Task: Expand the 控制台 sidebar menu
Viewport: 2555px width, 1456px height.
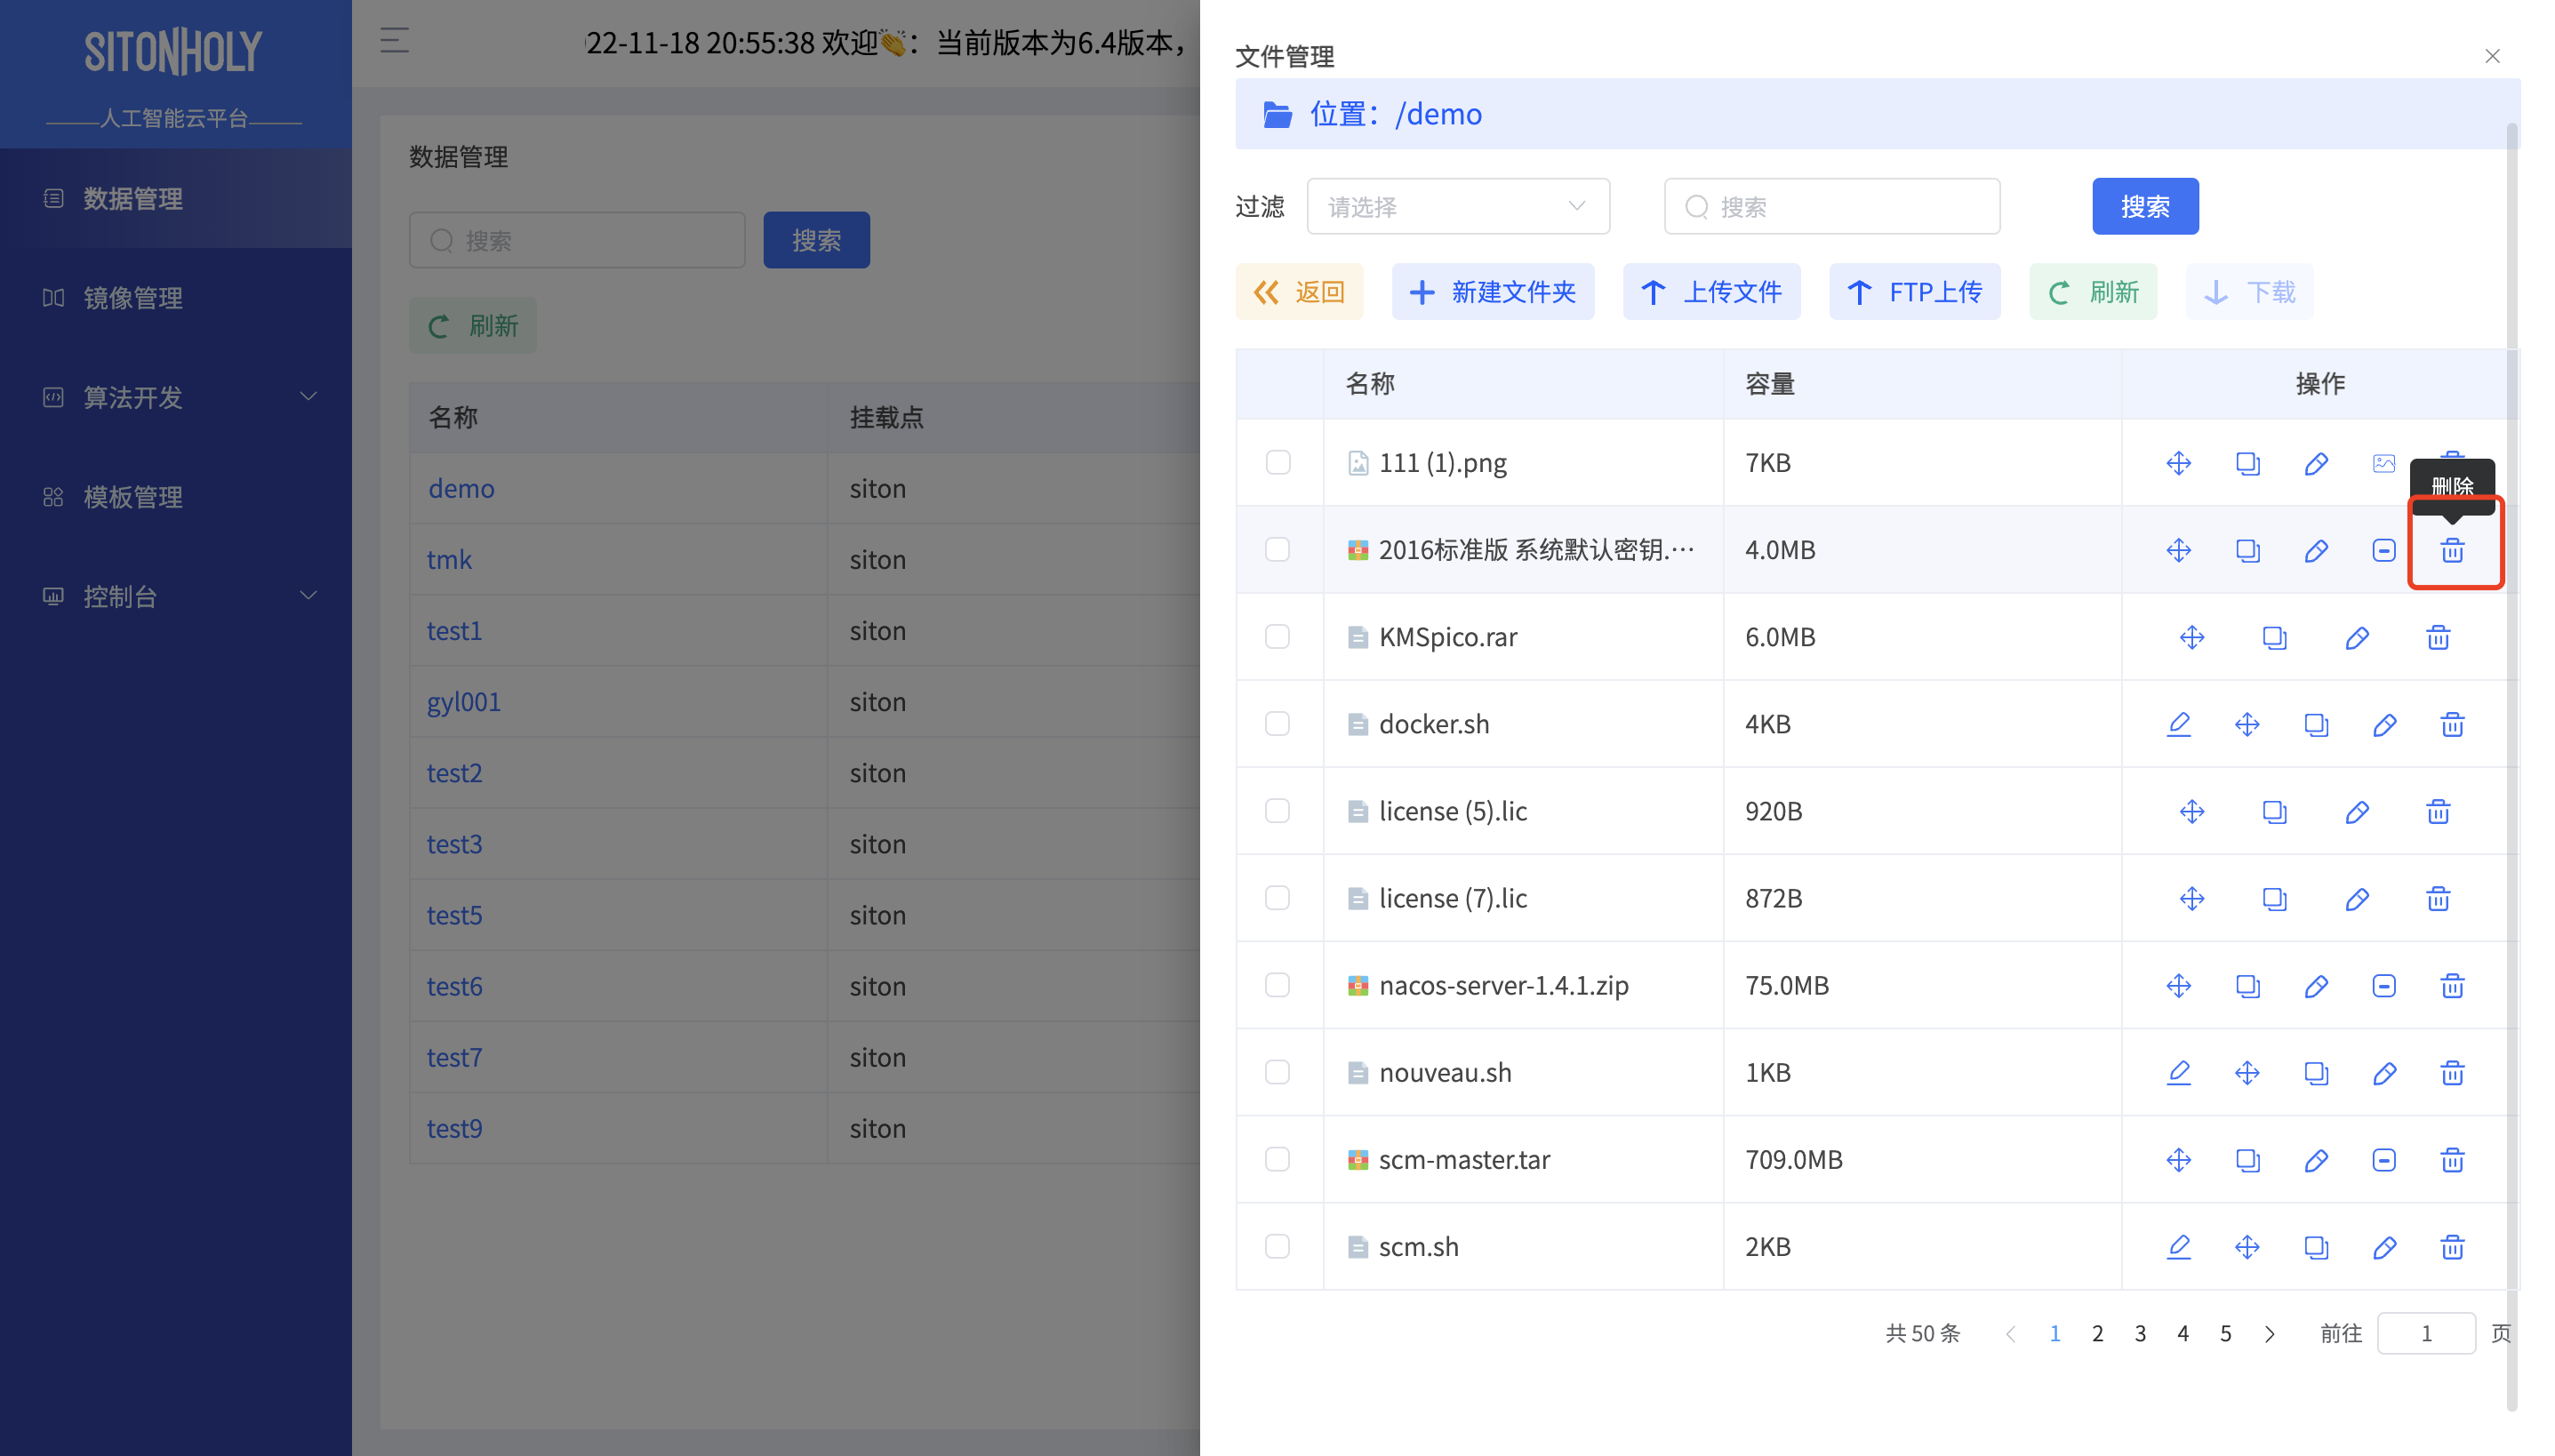Action: [176, 596]
